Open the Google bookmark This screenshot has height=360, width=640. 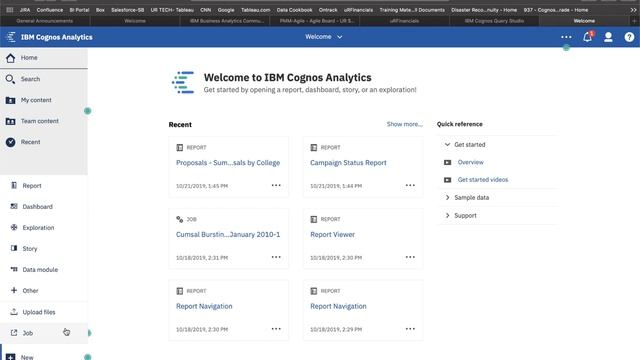[226, 10]
